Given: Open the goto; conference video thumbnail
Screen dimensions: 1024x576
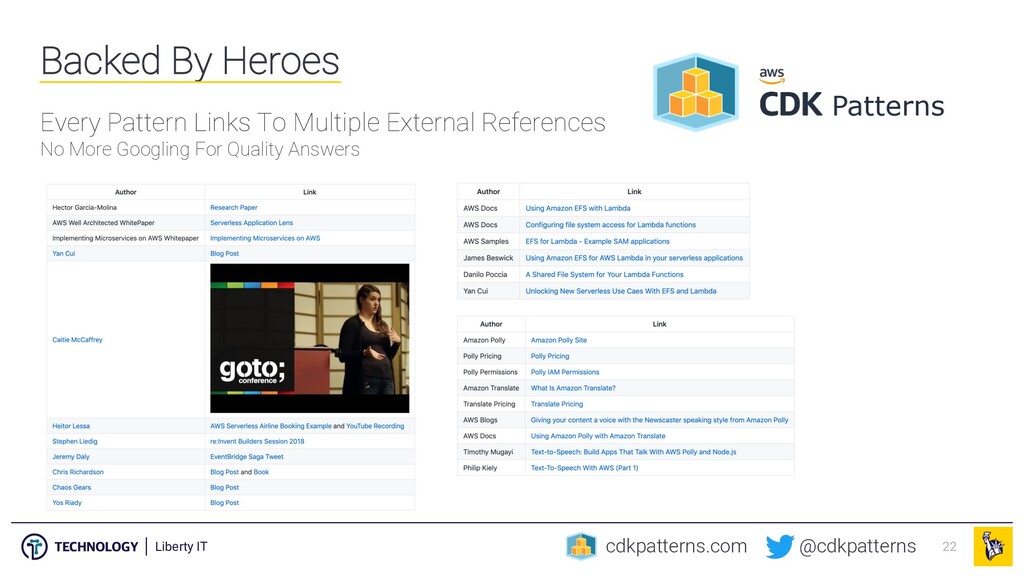Looking at the screenshot, I should pos(310,338).
